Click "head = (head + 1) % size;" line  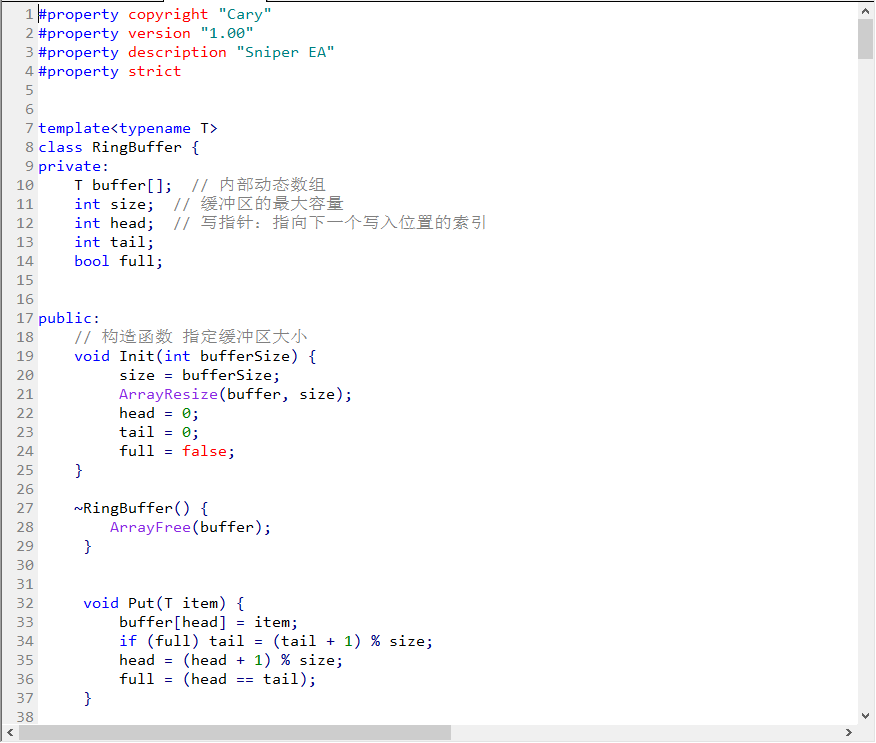(231, 660)
